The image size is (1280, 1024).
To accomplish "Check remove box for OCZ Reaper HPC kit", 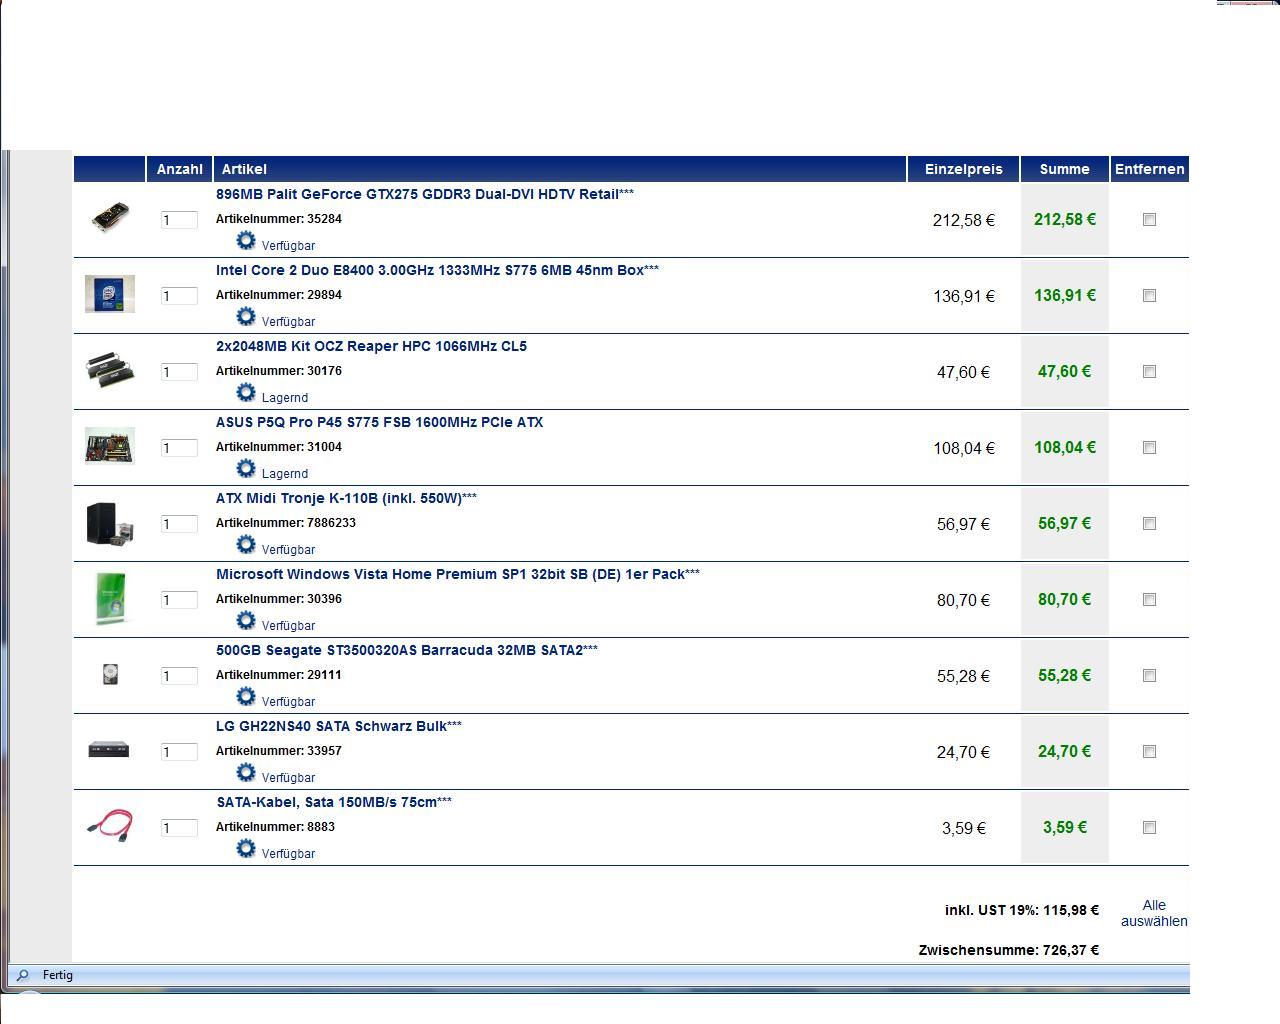I will 1149,371.
